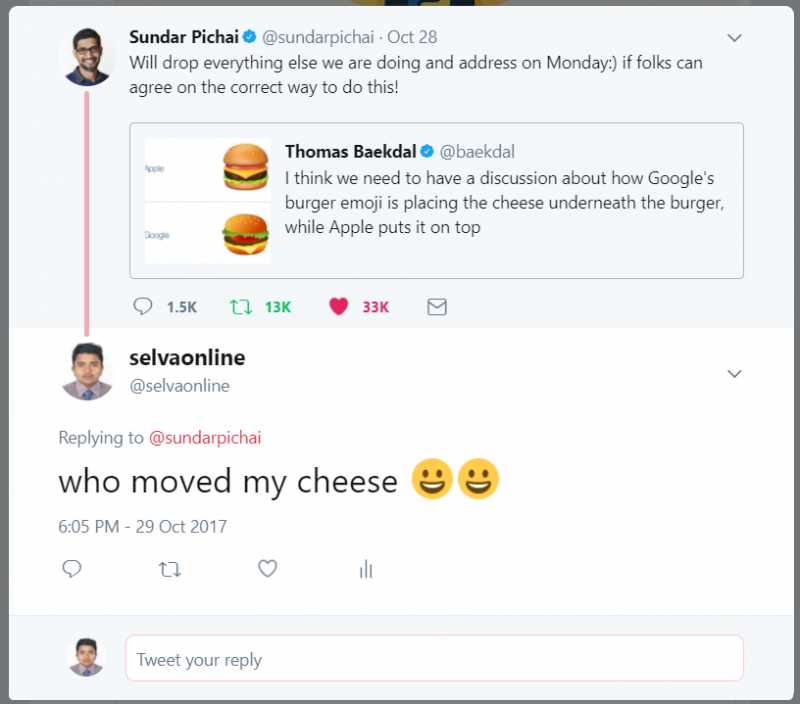Open options menu on Sundar Pichai's tweet
This screenshot has height=704, width=800.
tap(735, 37)
